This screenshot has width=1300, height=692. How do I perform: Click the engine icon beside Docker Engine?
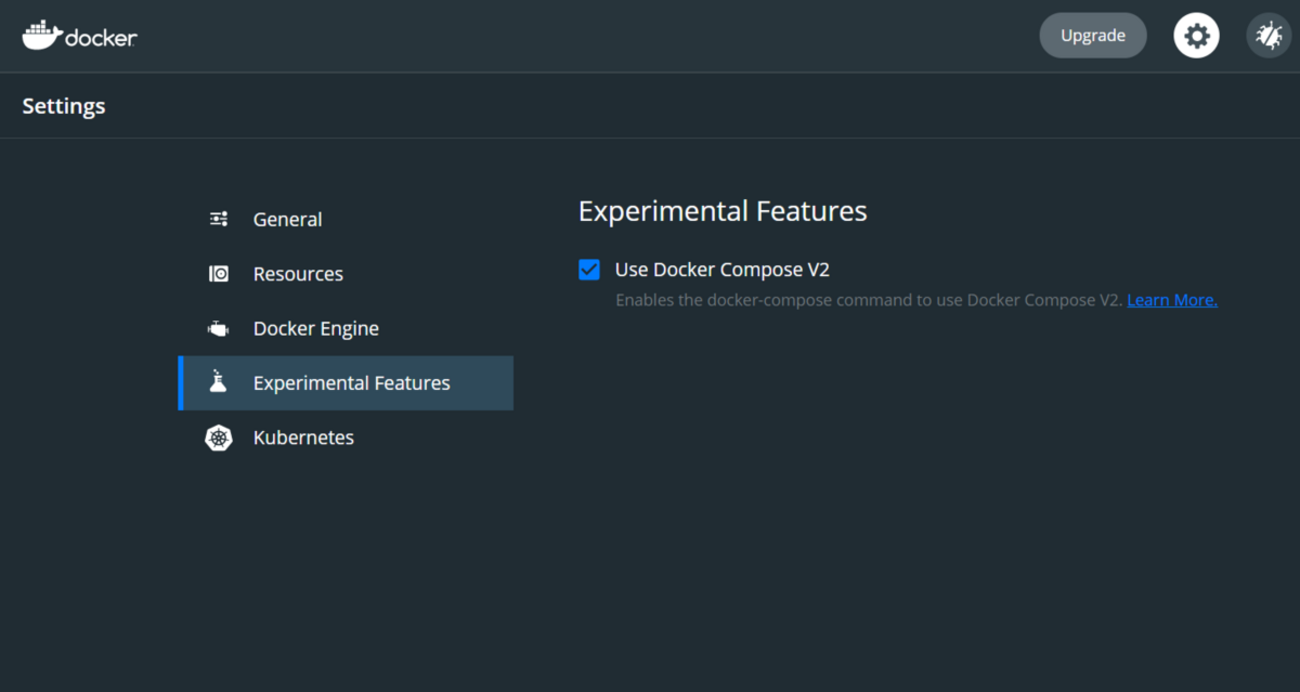[x=218, y=329]
